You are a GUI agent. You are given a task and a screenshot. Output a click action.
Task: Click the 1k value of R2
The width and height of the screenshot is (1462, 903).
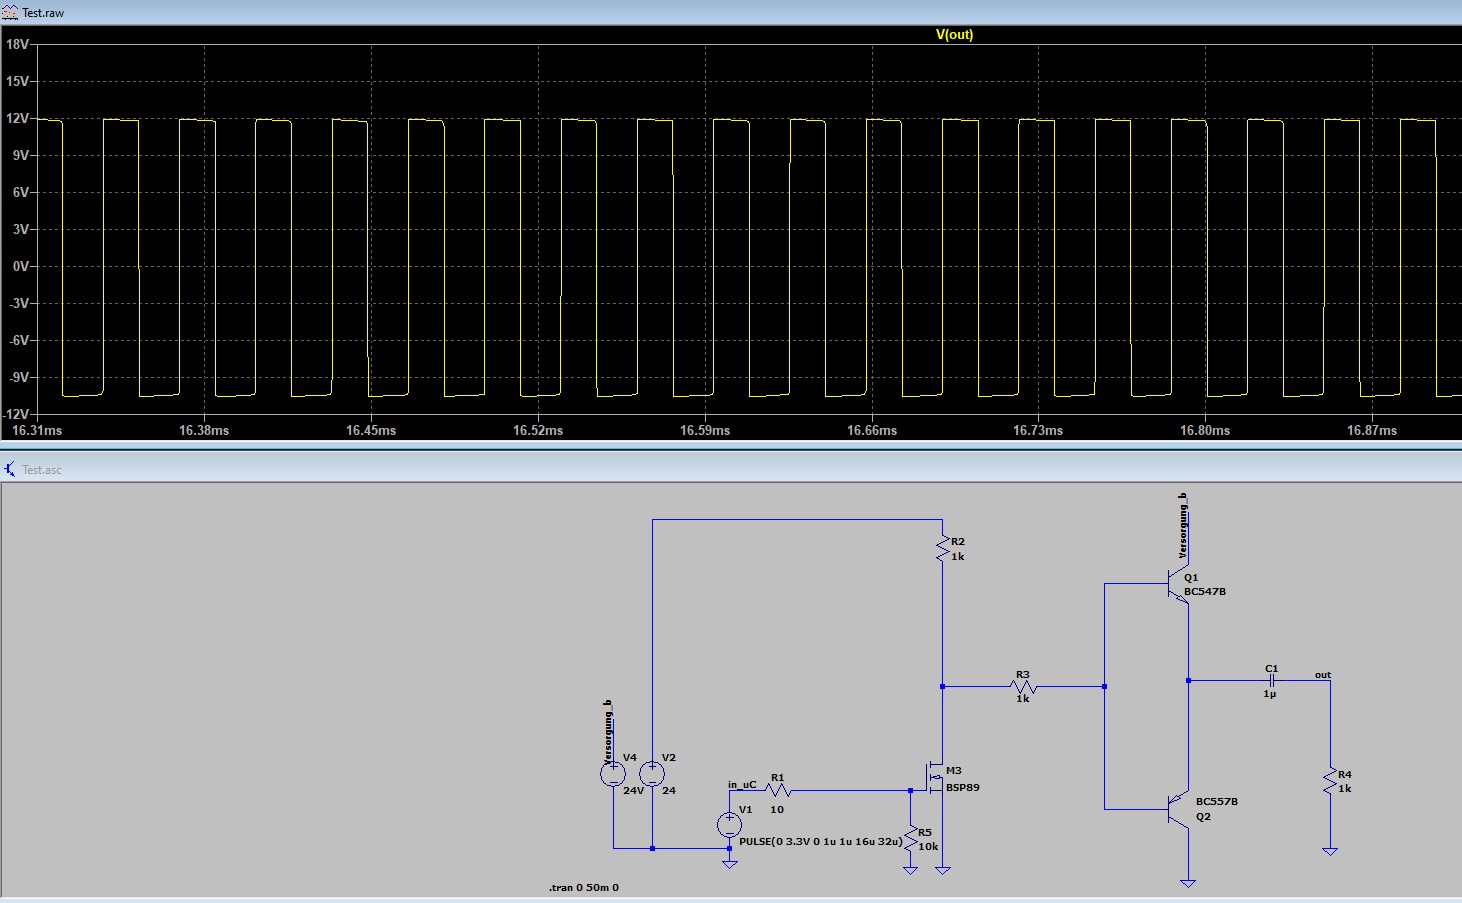[958, 557]
